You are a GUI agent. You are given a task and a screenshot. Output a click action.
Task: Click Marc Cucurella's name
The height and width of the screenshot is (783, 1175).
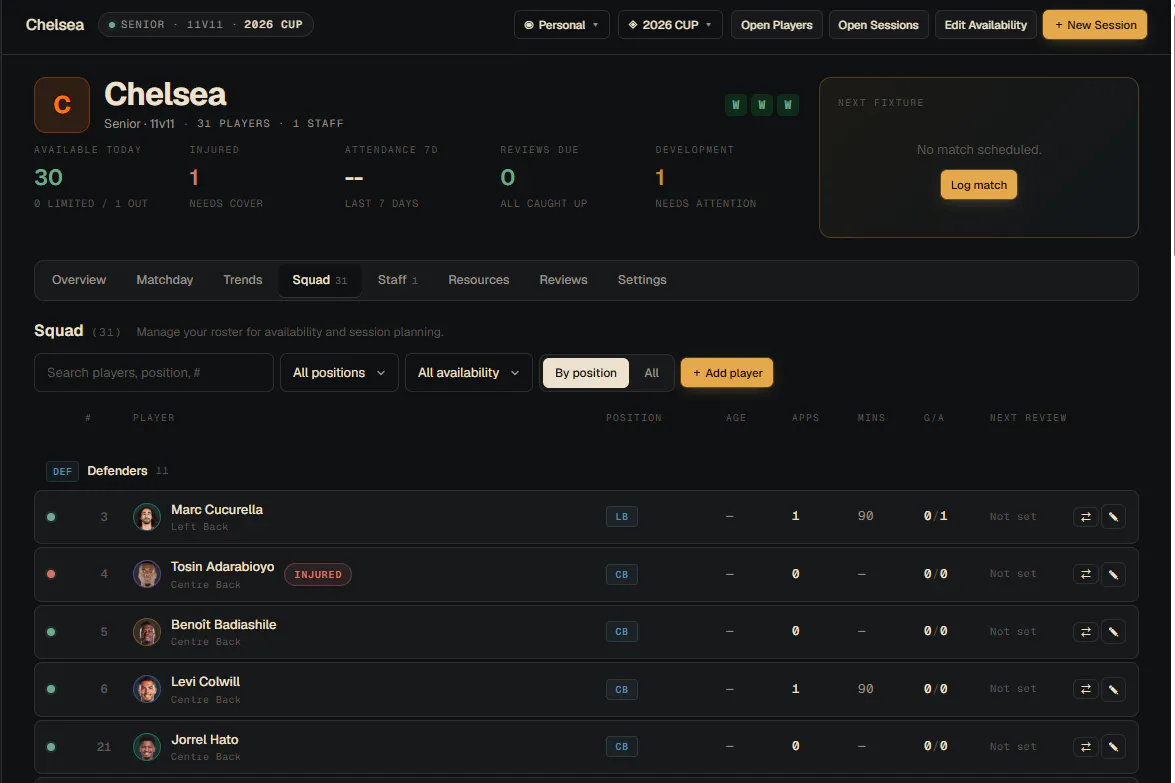tap(217, 510)
